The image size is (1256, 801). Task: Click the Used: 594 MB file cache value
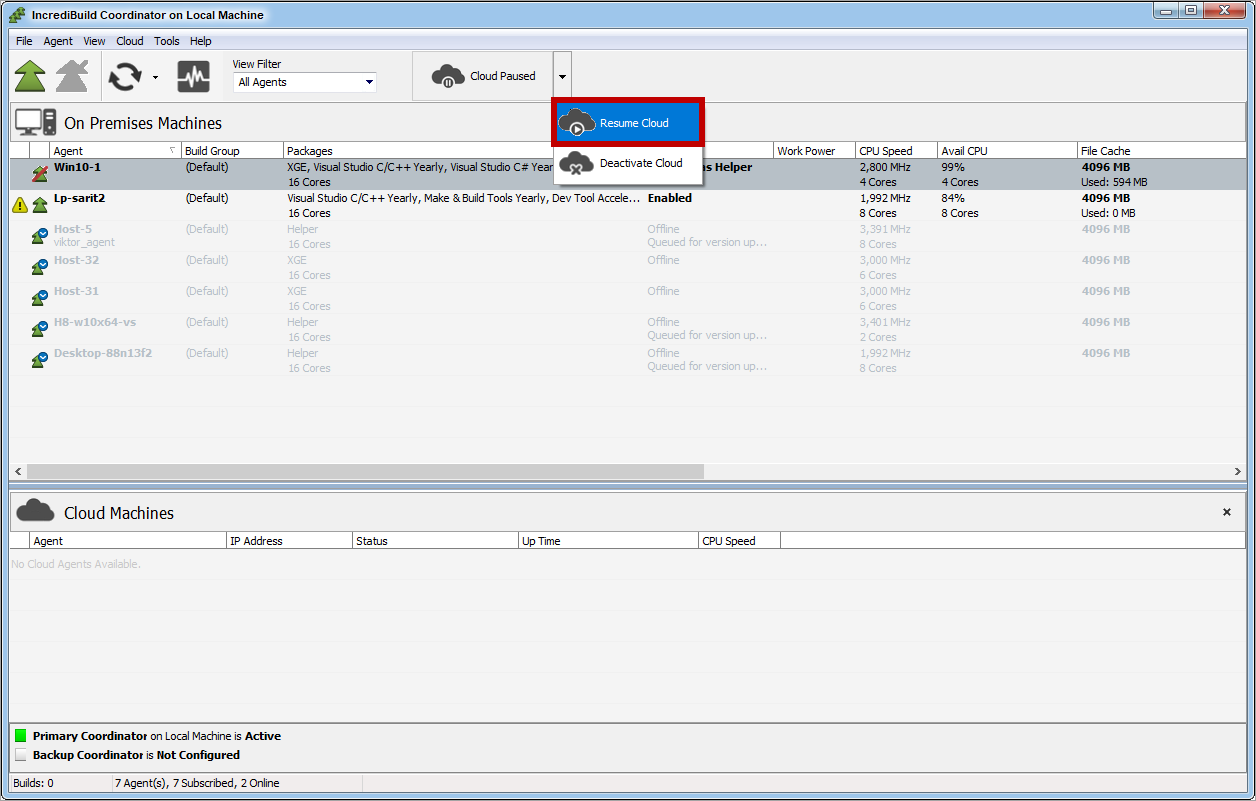pyautogui.click(x=1115, y=182)
